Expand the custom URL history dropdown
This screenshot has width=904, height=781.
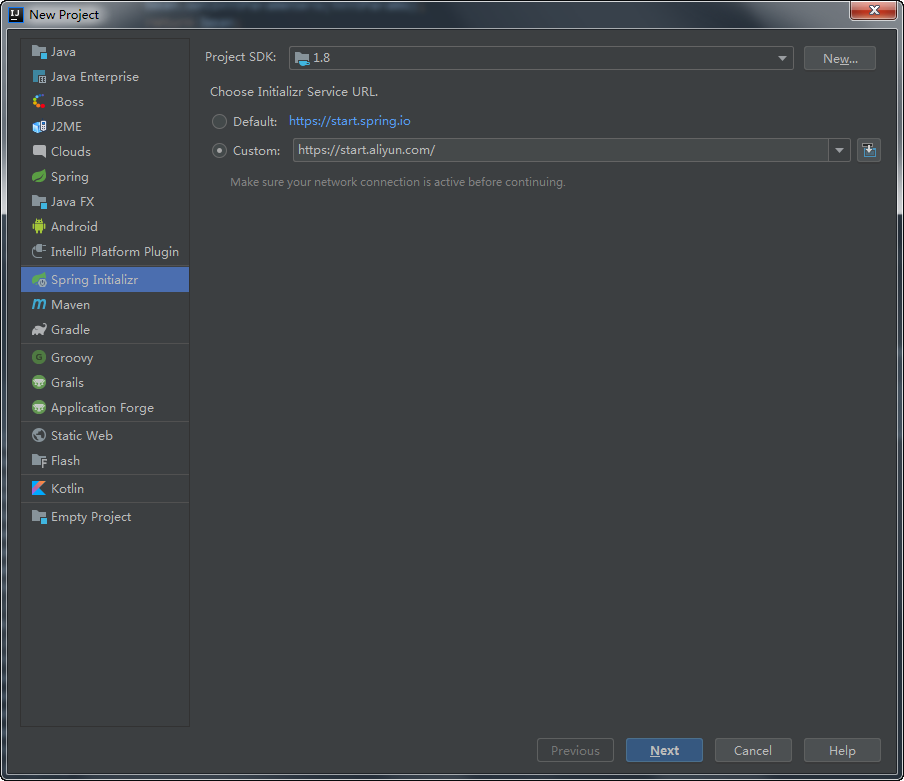[839, 150]
